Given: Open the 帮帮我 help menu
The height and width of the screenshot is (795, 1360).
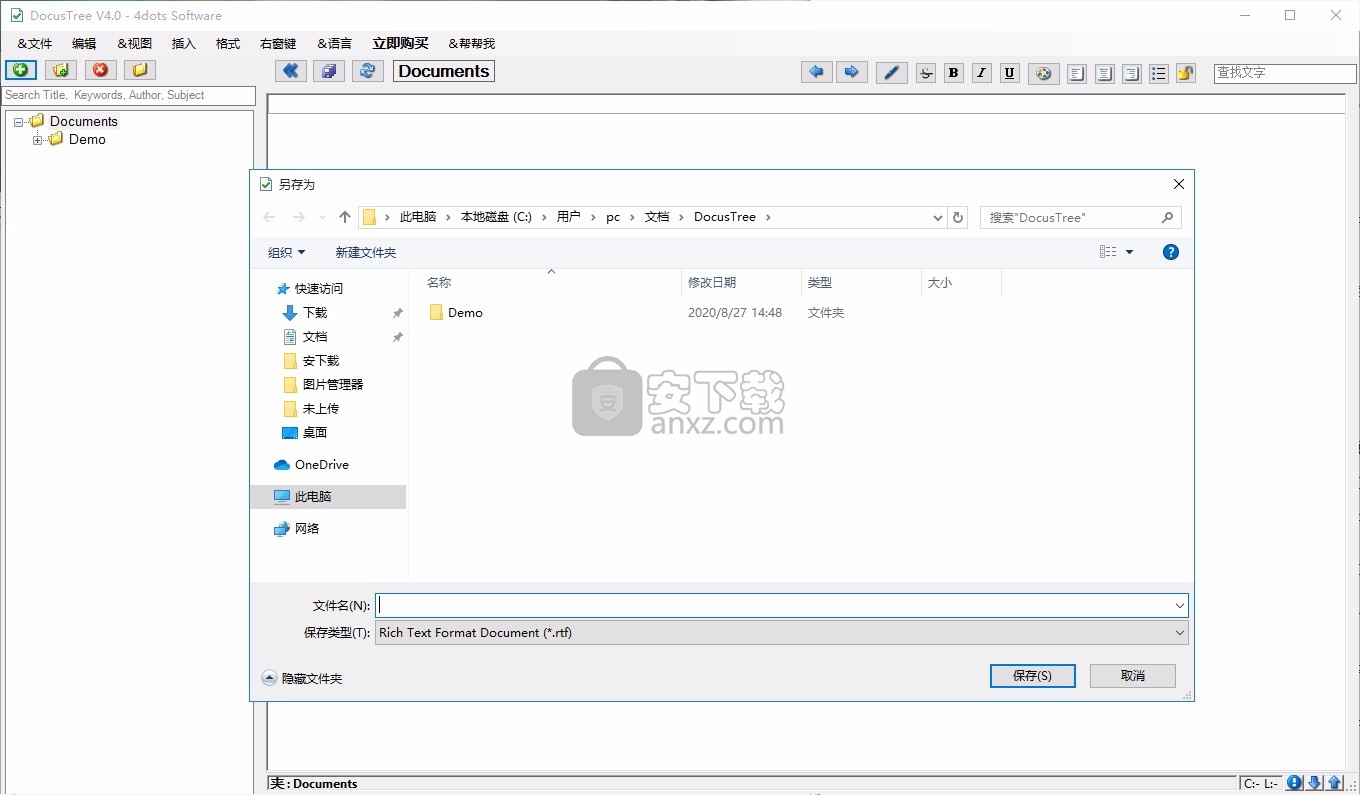Looking at the screenshot, I should click(472, 44).
